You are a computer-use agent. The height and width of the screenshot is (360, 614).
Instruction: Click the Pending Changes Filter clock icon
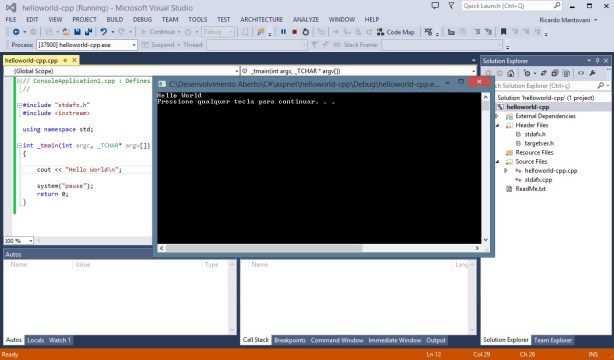527,73
